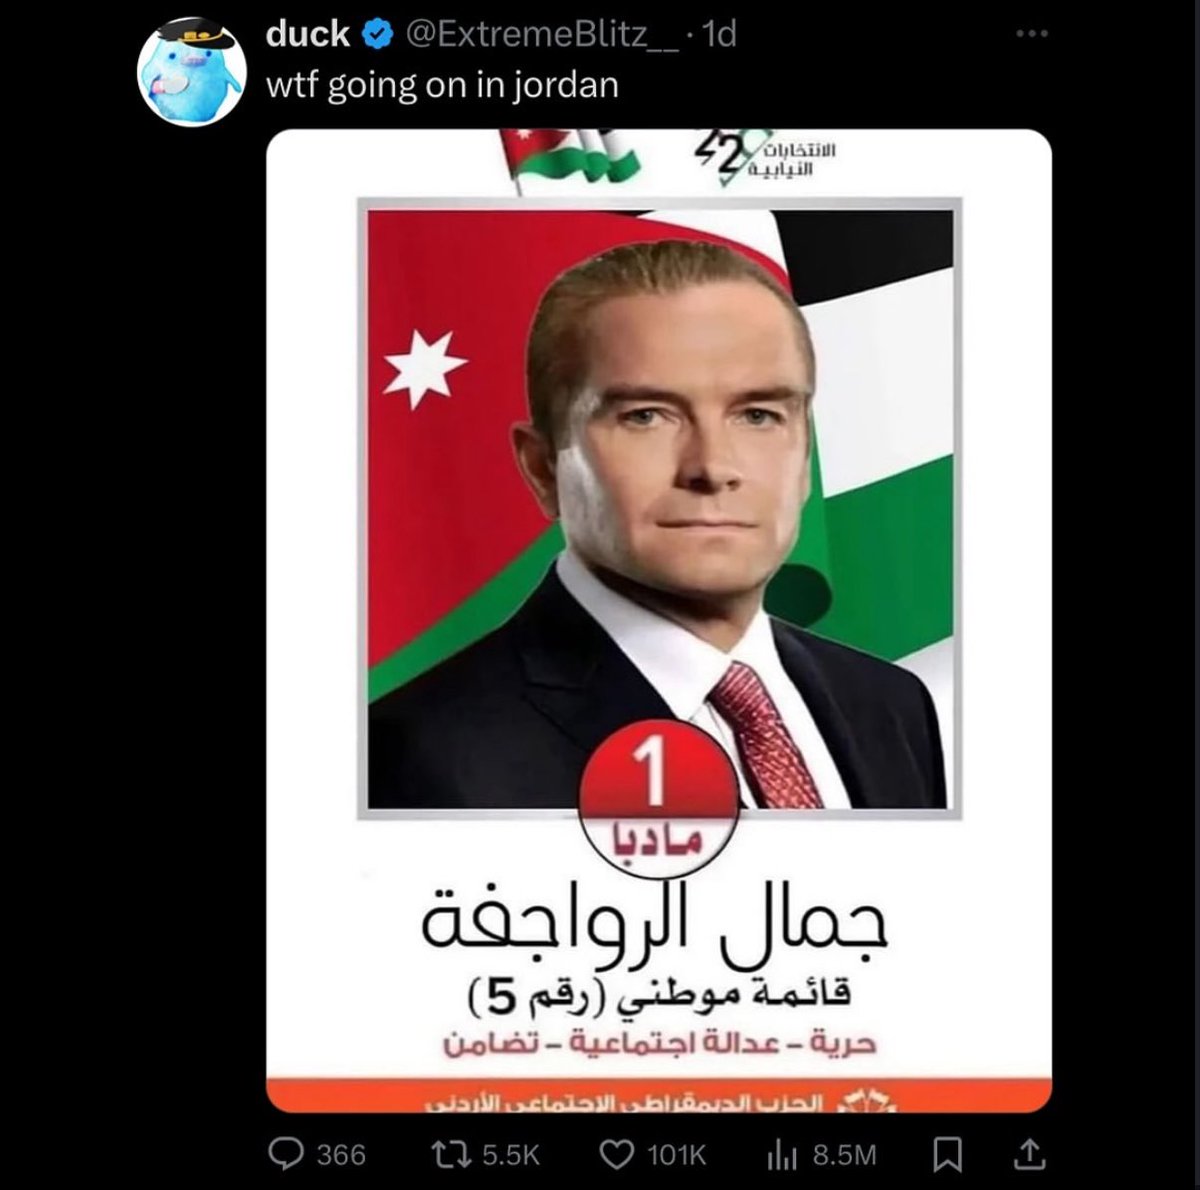
Task: Click the 5.5K reposts count
Action: click(511, 1156)
